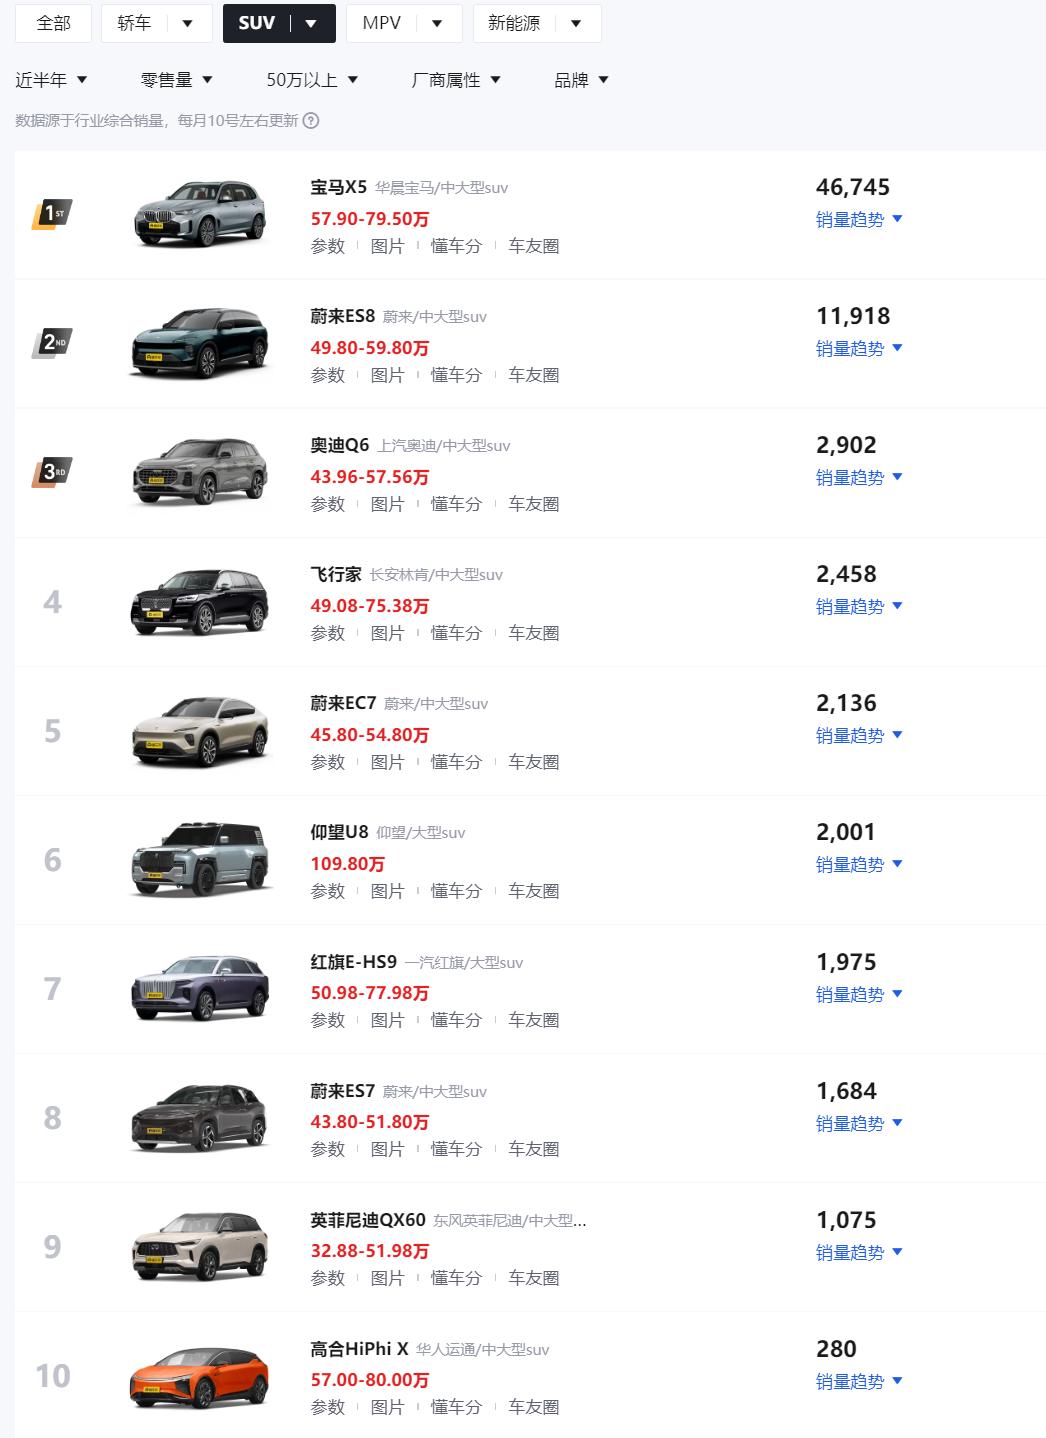Switch to the 新能源 tab
This screenshot has width=1046, height=1438.
[x=513, y=23]
